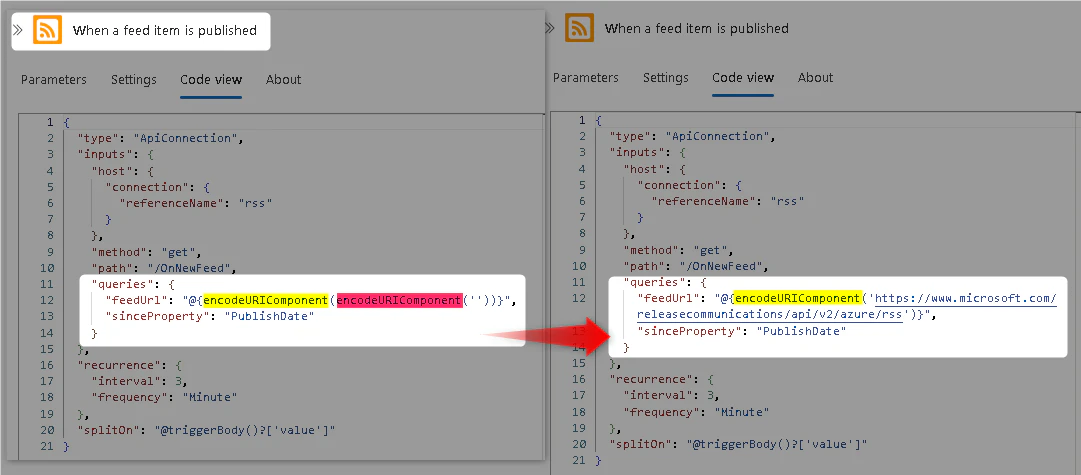Click "sinceProperty": "PublishDate" in the left code
Viewport: 1081px width, 475px height.
click(x=210, y=316)
